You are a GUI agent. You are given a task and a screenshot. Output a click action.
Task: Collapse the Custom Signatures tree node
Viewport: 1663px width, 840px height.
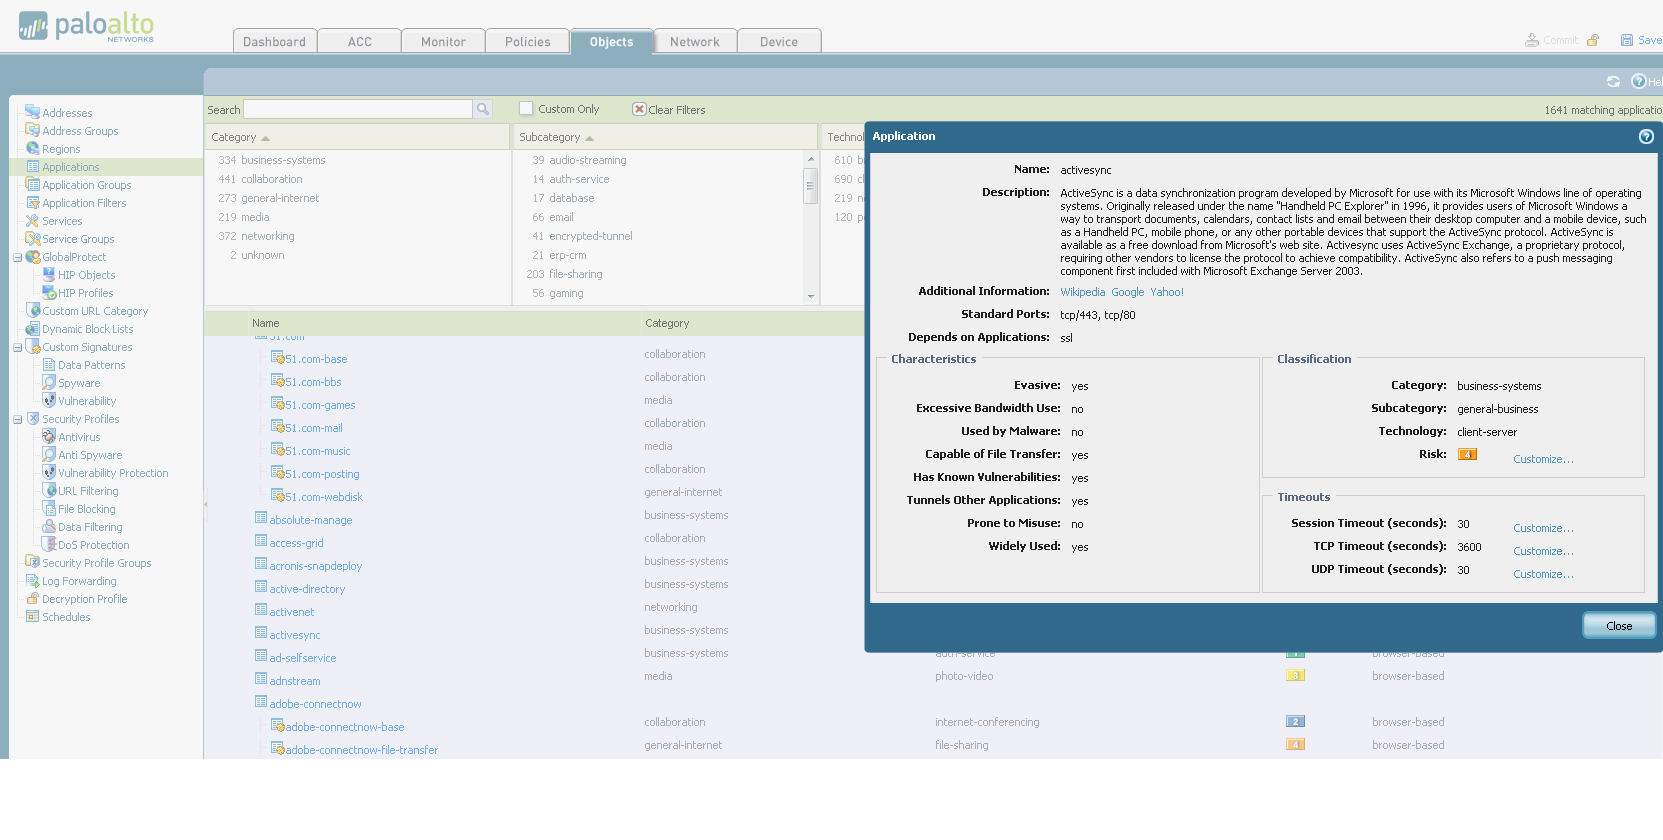click(x=17, y=347)
